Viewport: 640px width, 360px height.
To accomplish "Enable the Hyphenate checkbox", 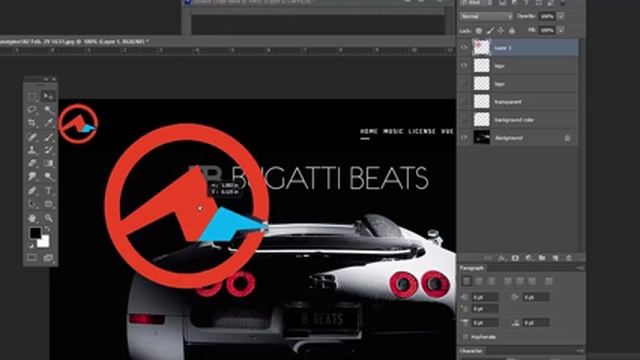I will click(465, 337).
